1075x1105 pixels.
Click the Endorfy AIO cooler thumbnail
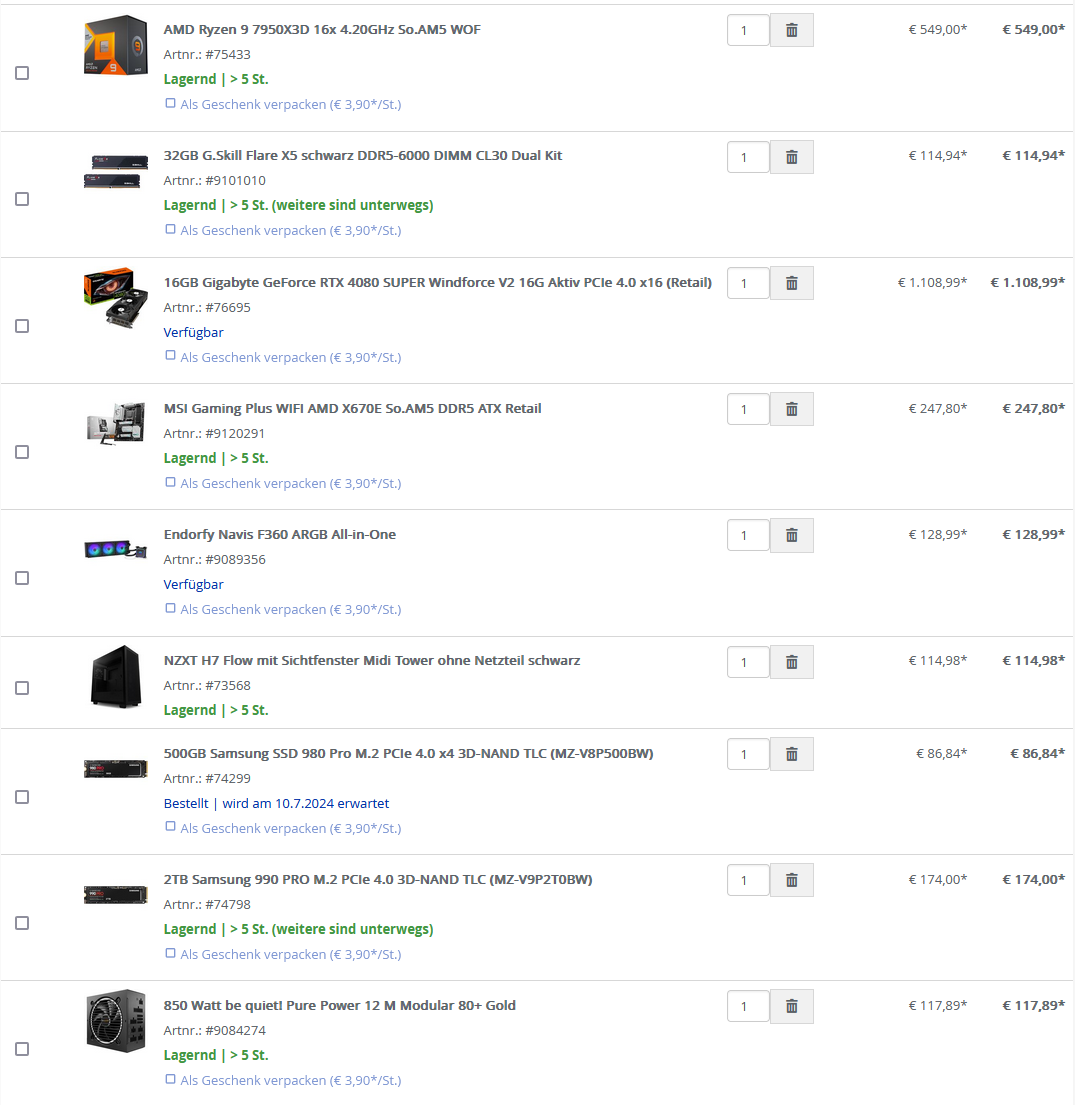tap(116, 549)
